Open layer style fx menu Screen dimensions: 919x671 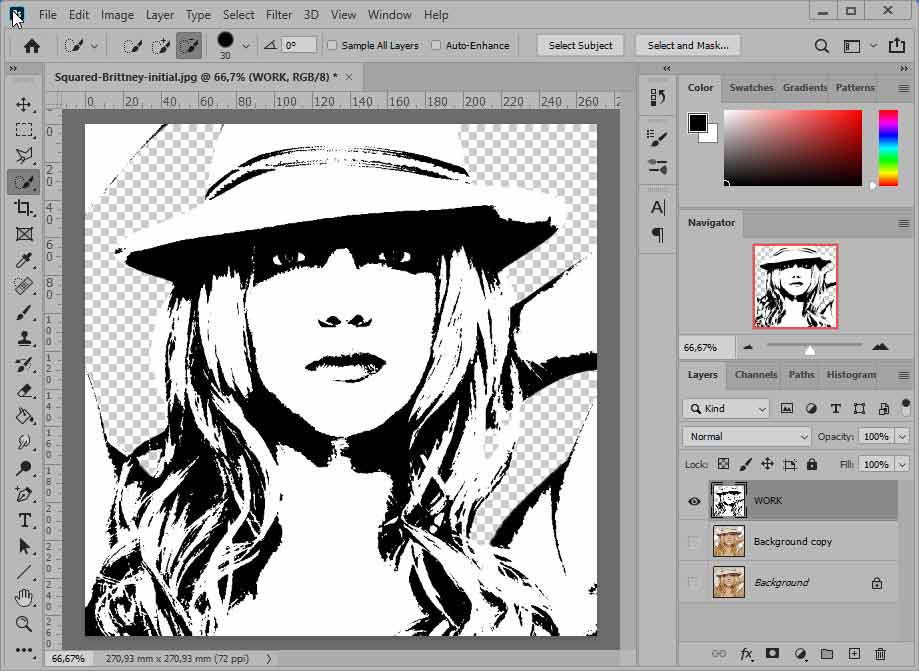[x=746, y=653]
